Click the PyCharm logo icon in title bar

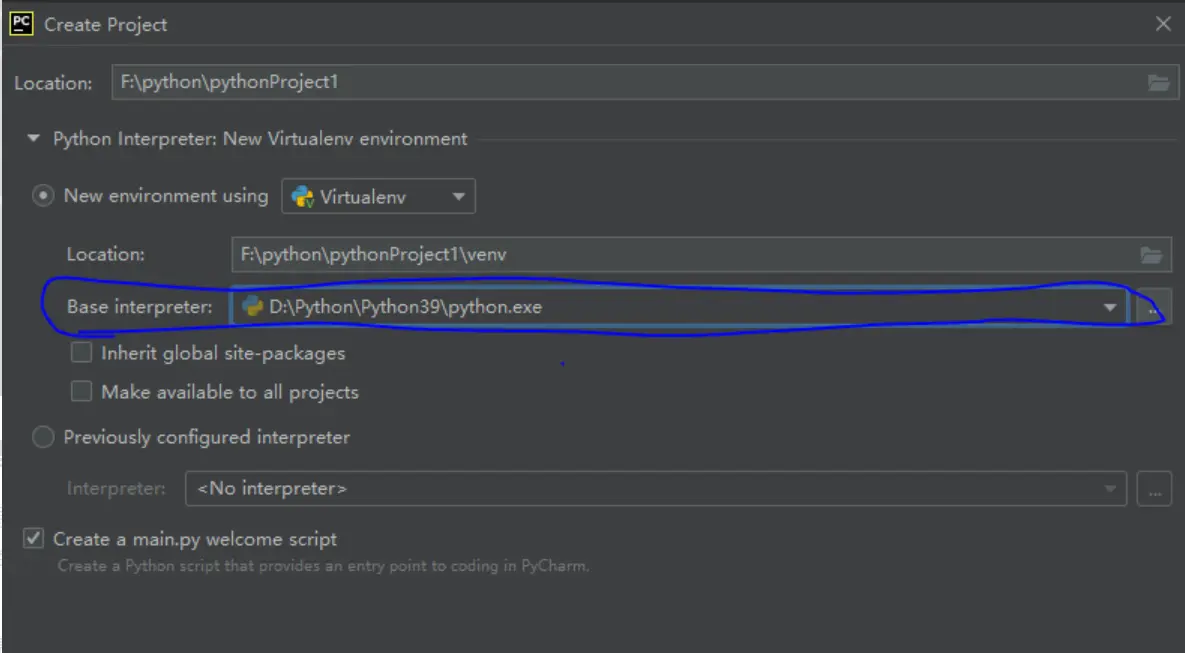21,24
